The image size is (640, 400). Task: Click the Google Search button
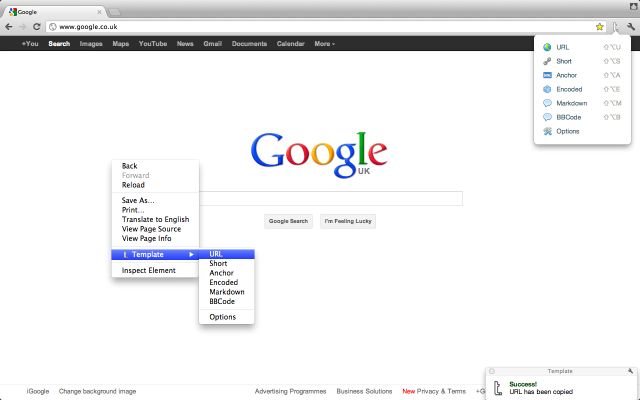point(288,221)
